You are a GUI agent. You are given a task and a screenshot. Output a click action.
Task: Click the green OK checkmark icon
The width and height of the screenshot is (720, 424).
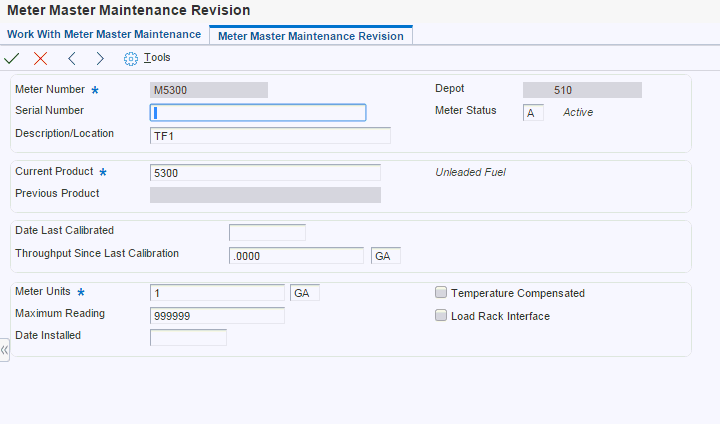[12, 59]
